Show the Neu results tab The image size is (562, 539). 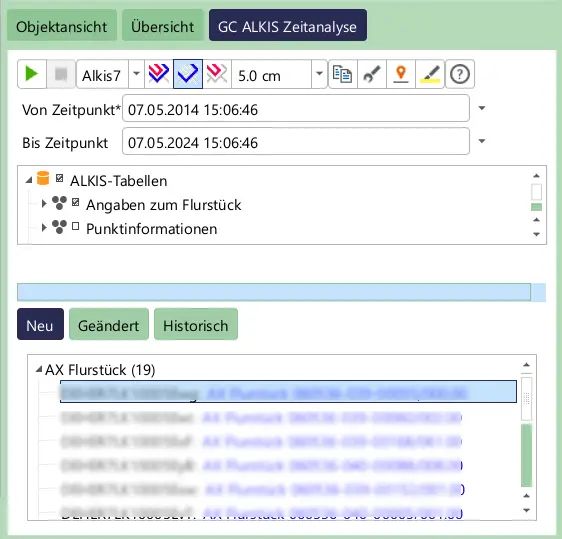coord(40,324)
